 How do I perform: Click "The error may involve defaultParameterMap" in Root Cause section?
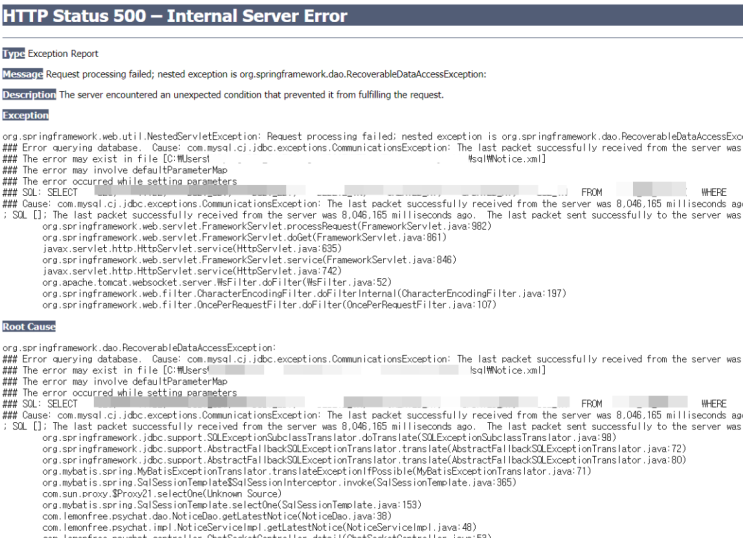115,382
